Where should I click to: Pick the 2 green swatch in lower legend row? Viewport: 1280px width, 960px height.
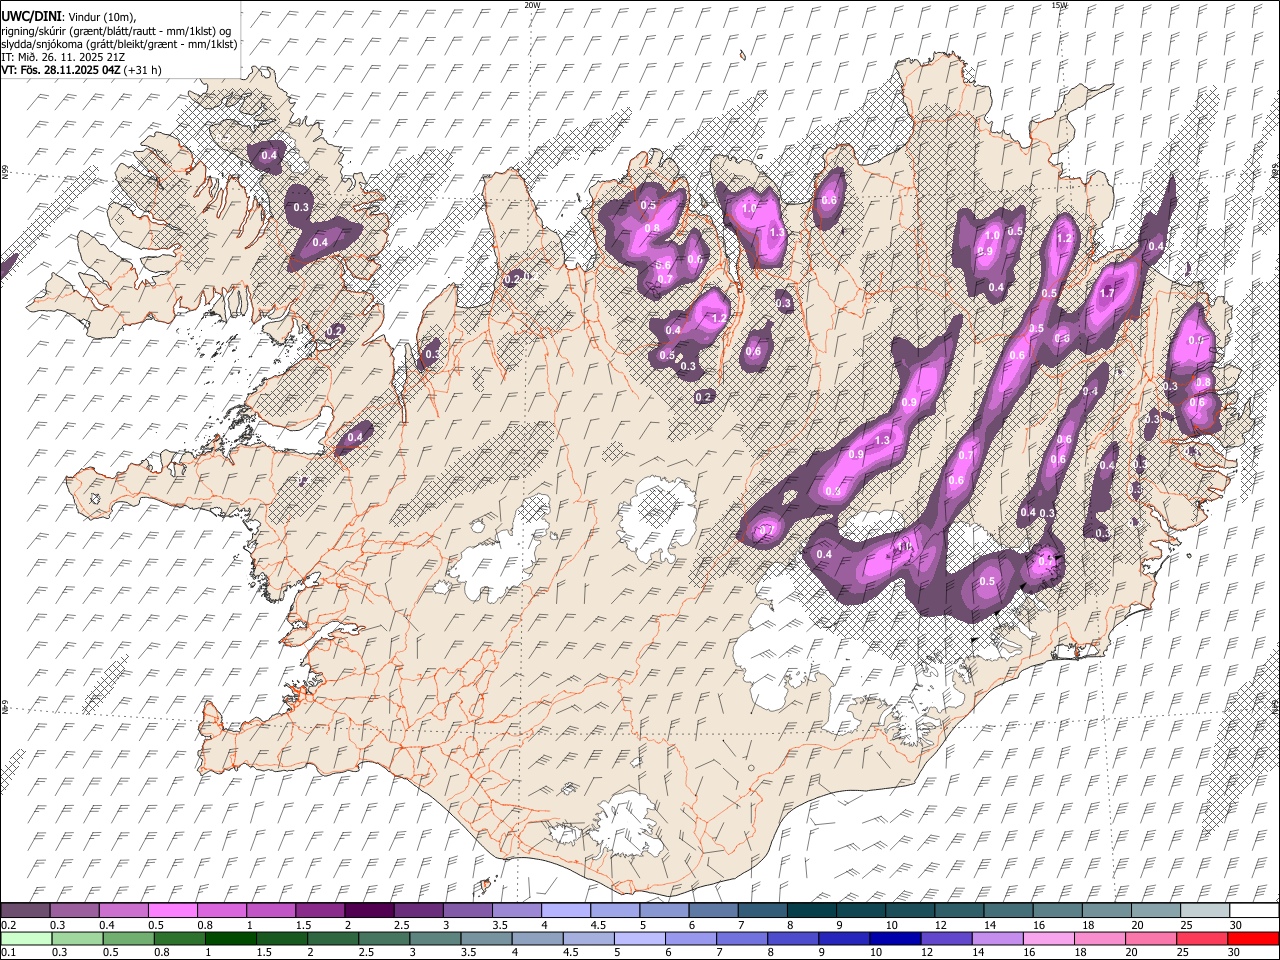333,938
